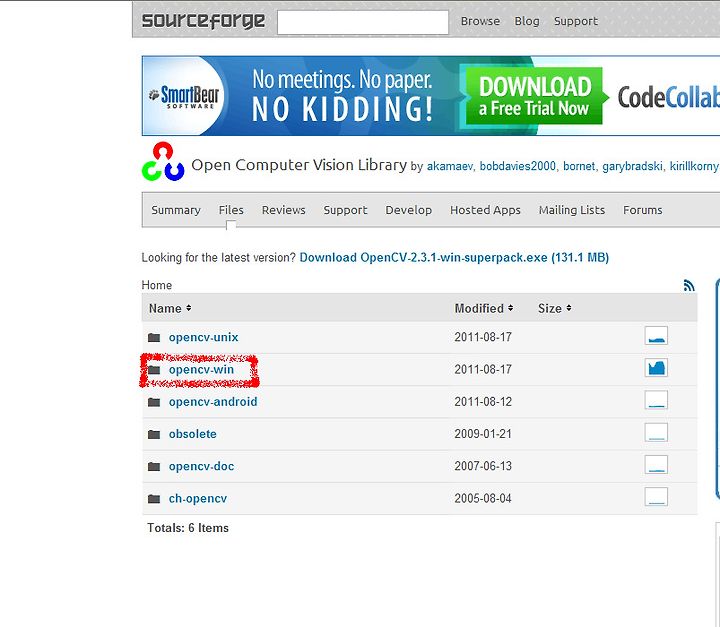
Task: Click the CodeCollab logo in banner
Action: coord(669,97)
